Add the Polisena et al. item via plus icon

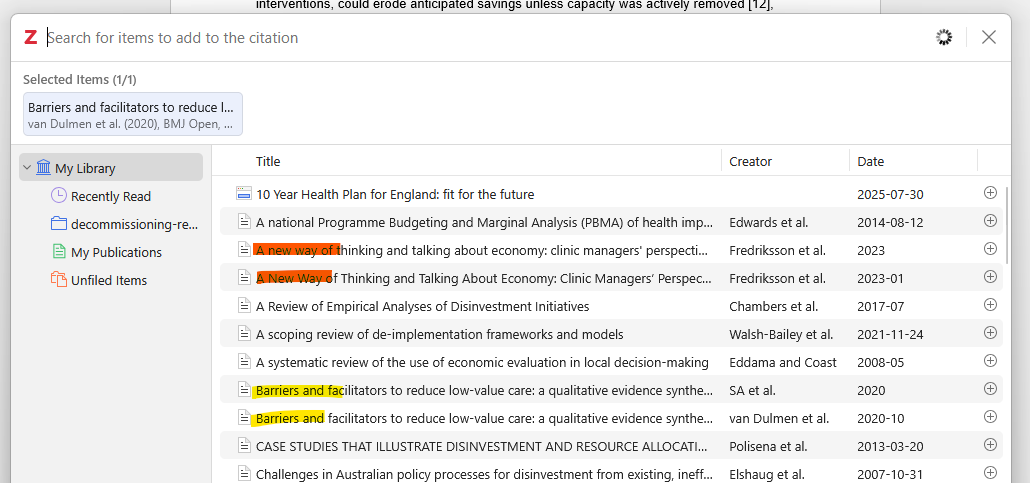(990, 445)
